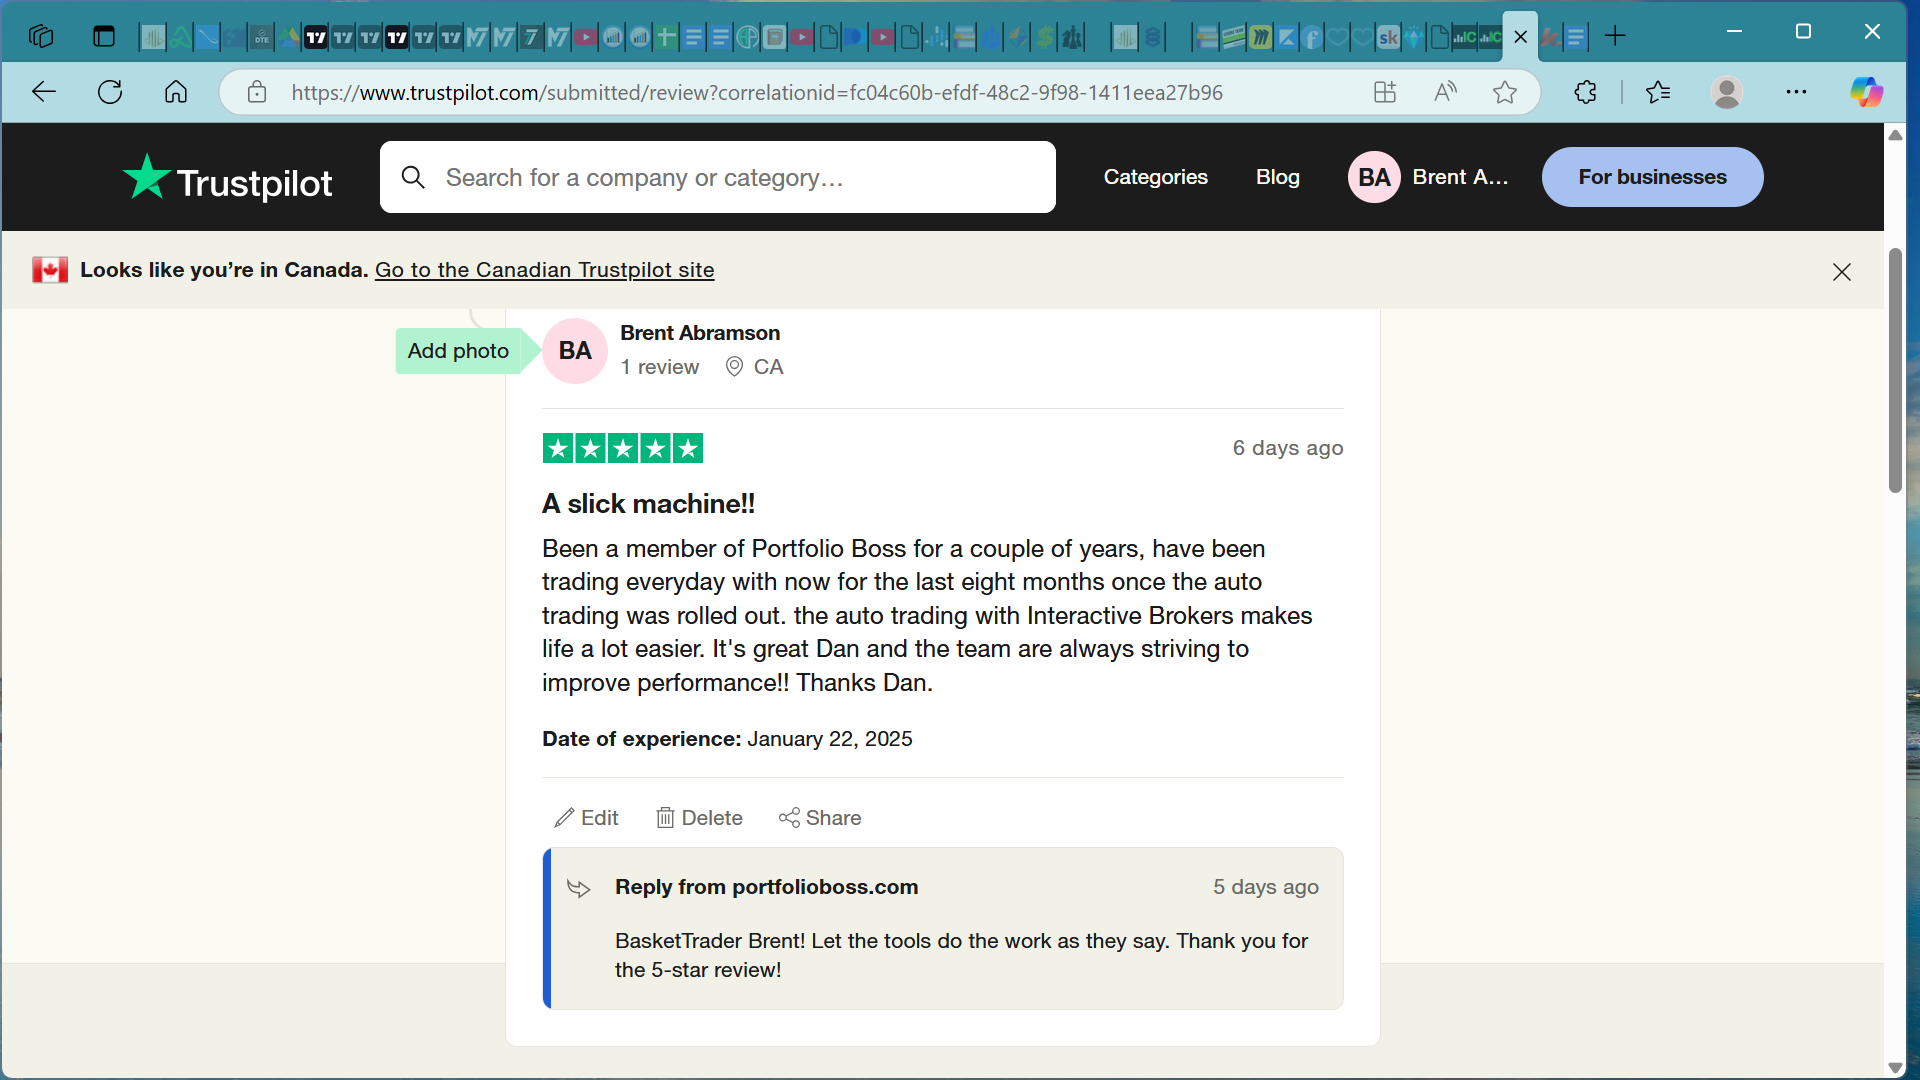Click the company search field
Image resolution: width=1920 pixels, height=1080 pixels.
tap(717, 177)
